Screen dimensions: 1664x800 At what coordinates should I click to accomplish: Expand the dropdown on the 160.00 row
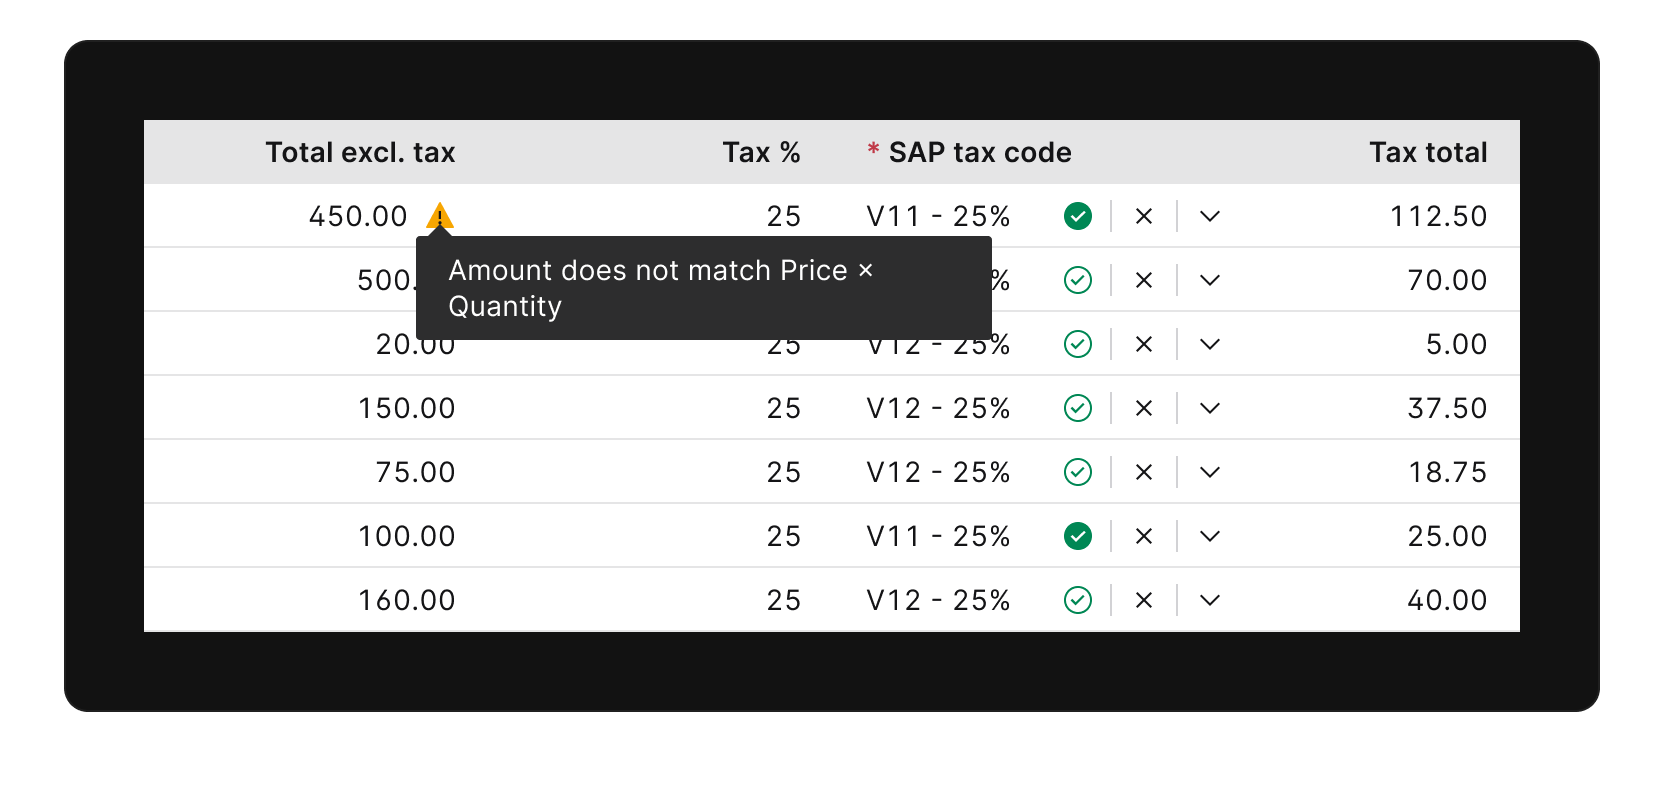tap(1209, 599)
